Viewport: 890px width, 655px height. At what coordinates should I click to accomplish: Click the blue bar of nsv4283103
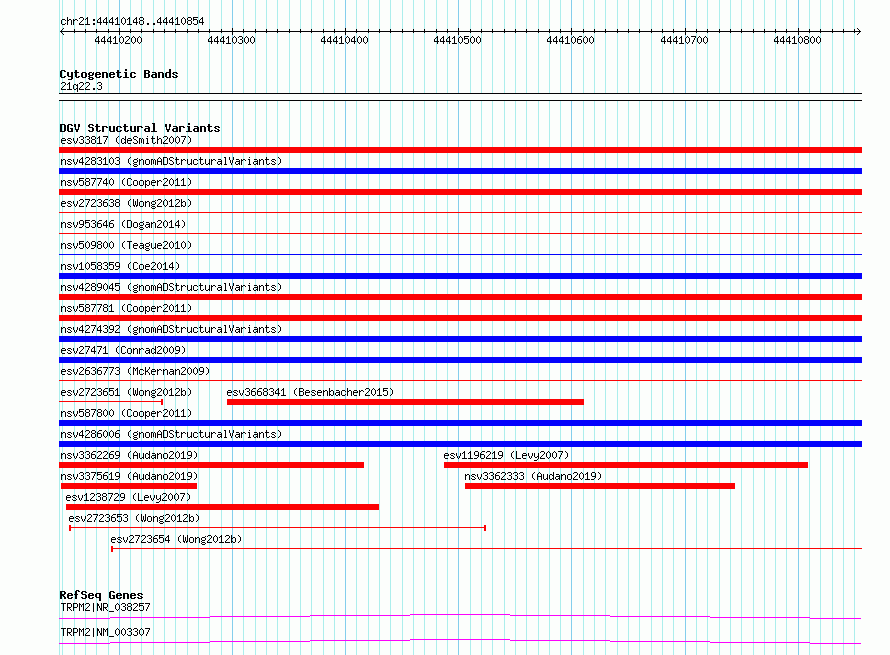[460, 171]
